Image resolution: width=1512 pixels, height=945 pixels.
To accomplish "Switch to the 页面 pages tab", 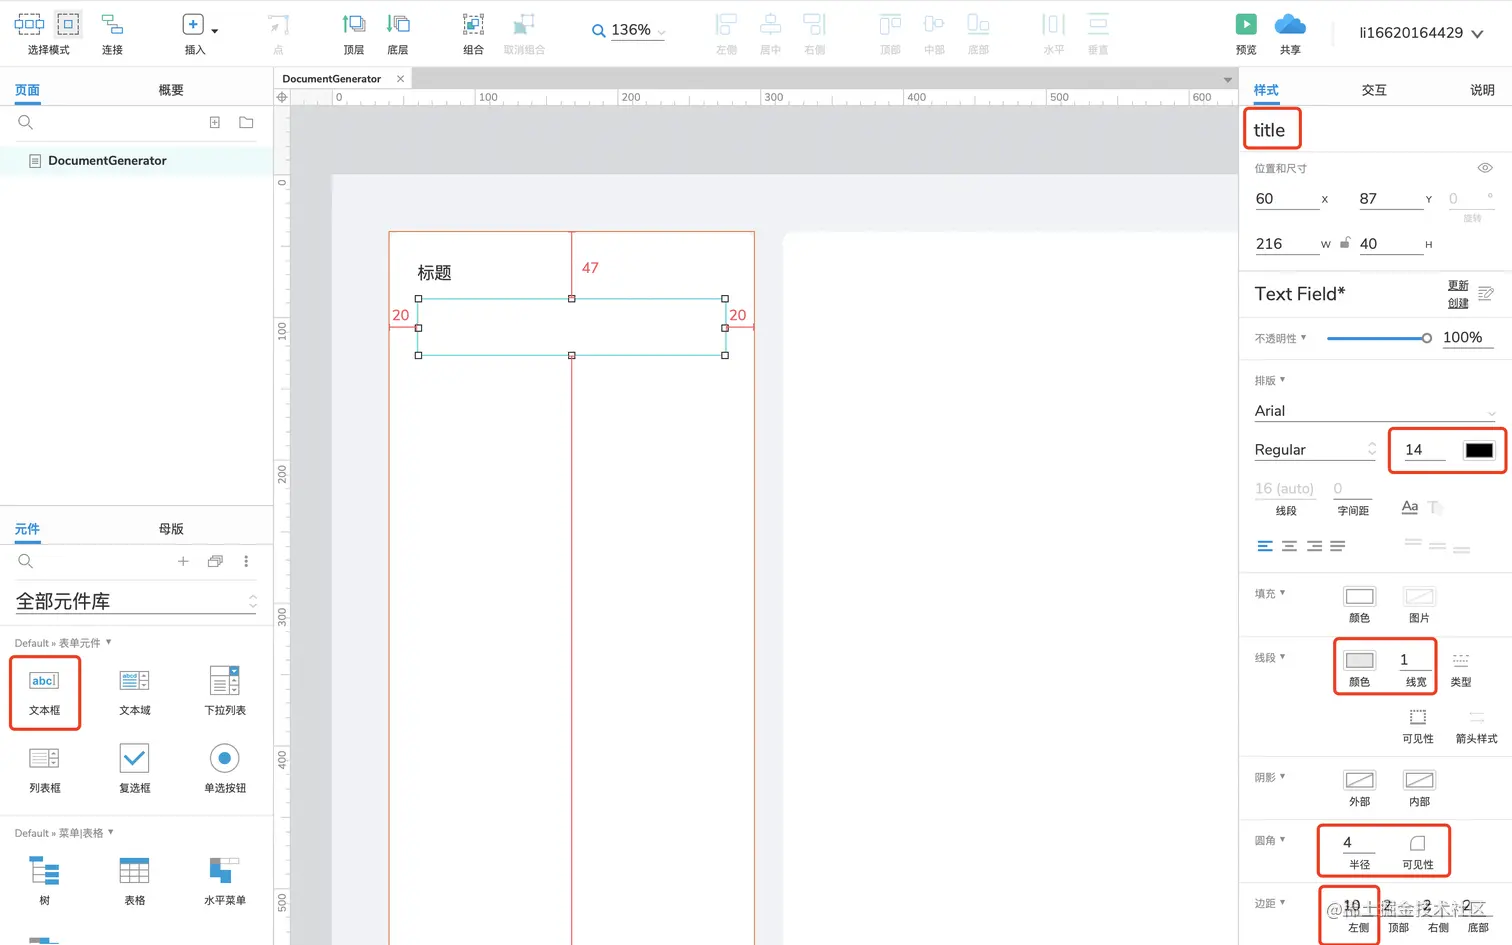I will click(27, 90).
